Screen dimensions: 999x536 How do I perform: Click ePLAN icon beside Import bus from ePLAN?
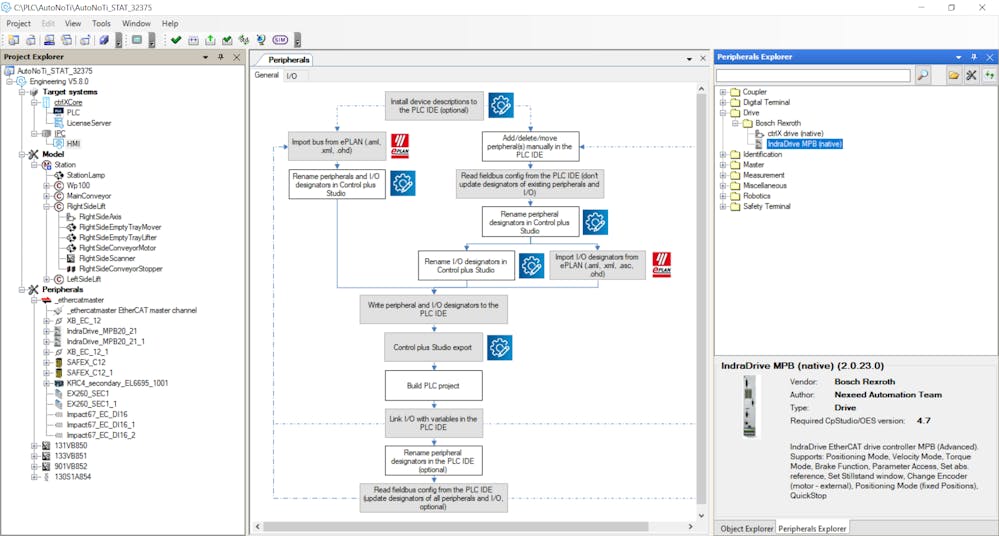tap(400, 146)
